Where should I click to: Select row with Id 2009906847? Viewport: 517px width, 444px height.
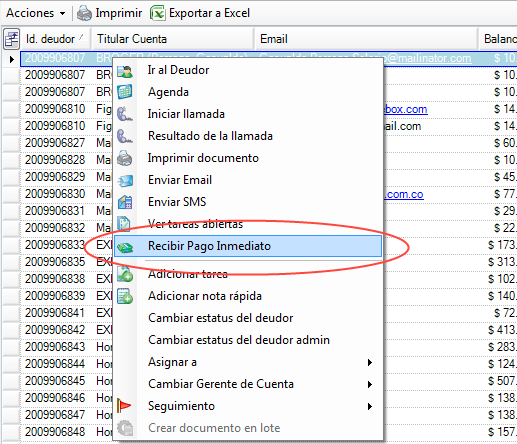pos(55,415)
